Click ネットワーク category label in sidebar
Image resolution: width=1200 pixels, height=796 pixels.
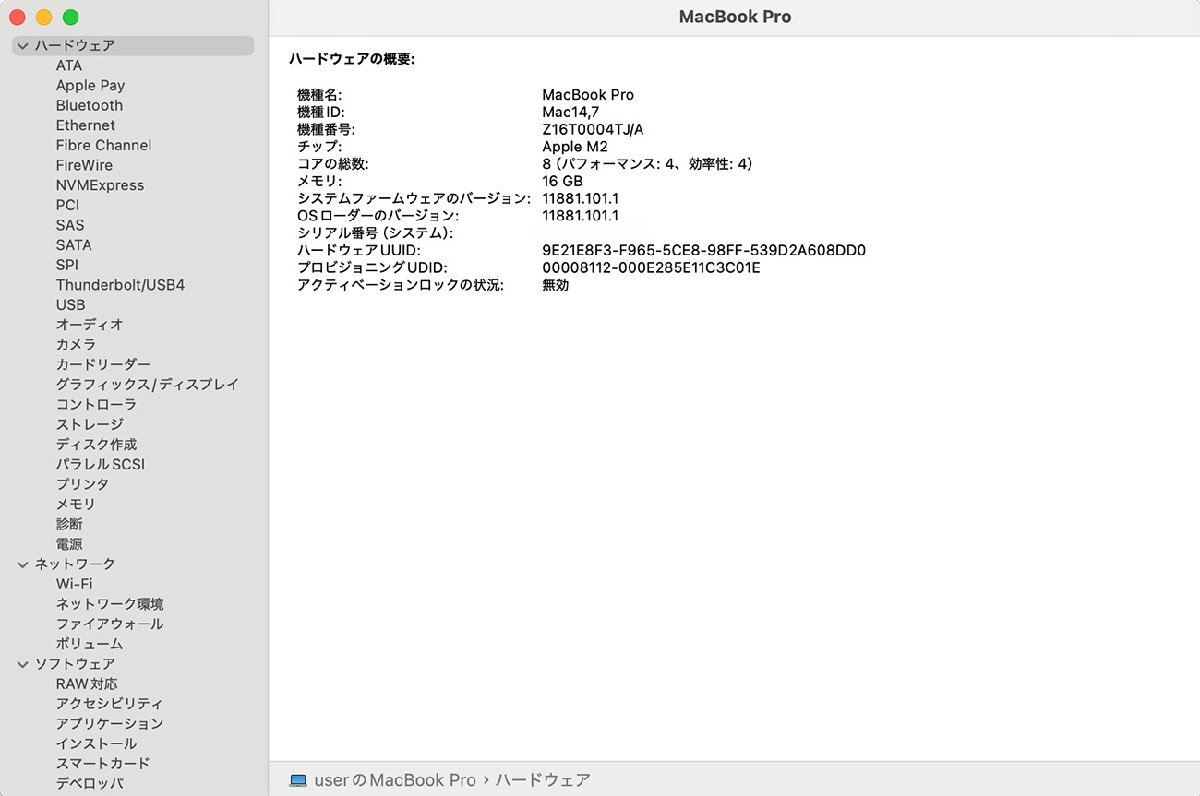75,565
